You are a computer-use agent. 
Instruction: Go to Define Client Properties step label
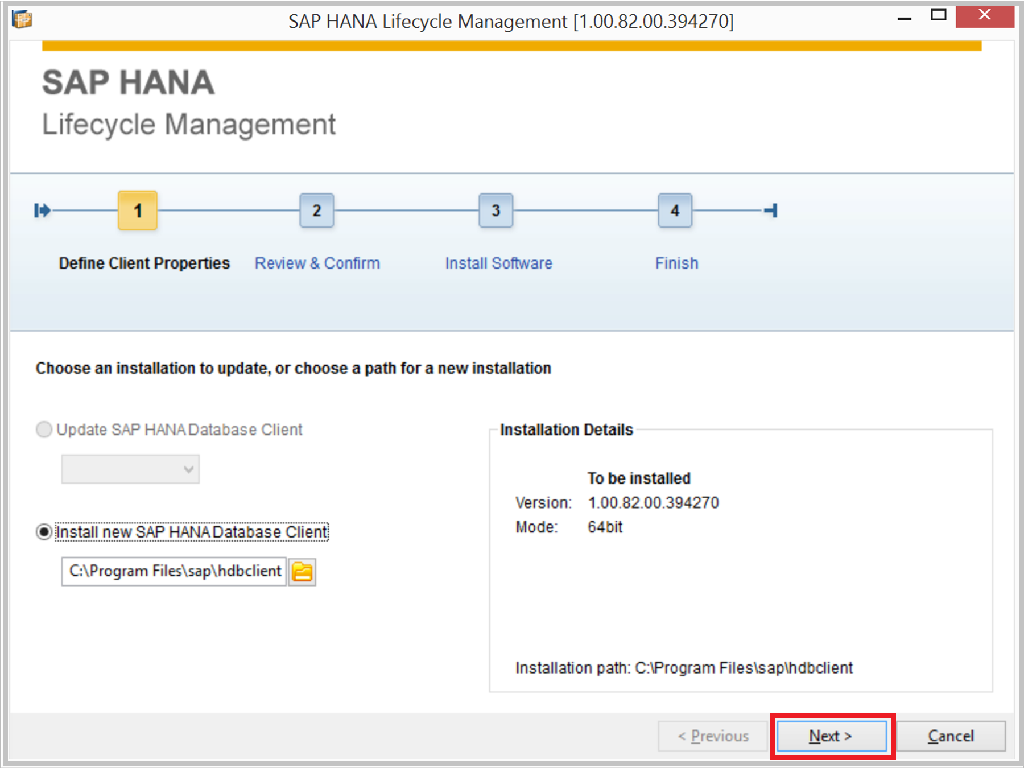pos(144,263)
